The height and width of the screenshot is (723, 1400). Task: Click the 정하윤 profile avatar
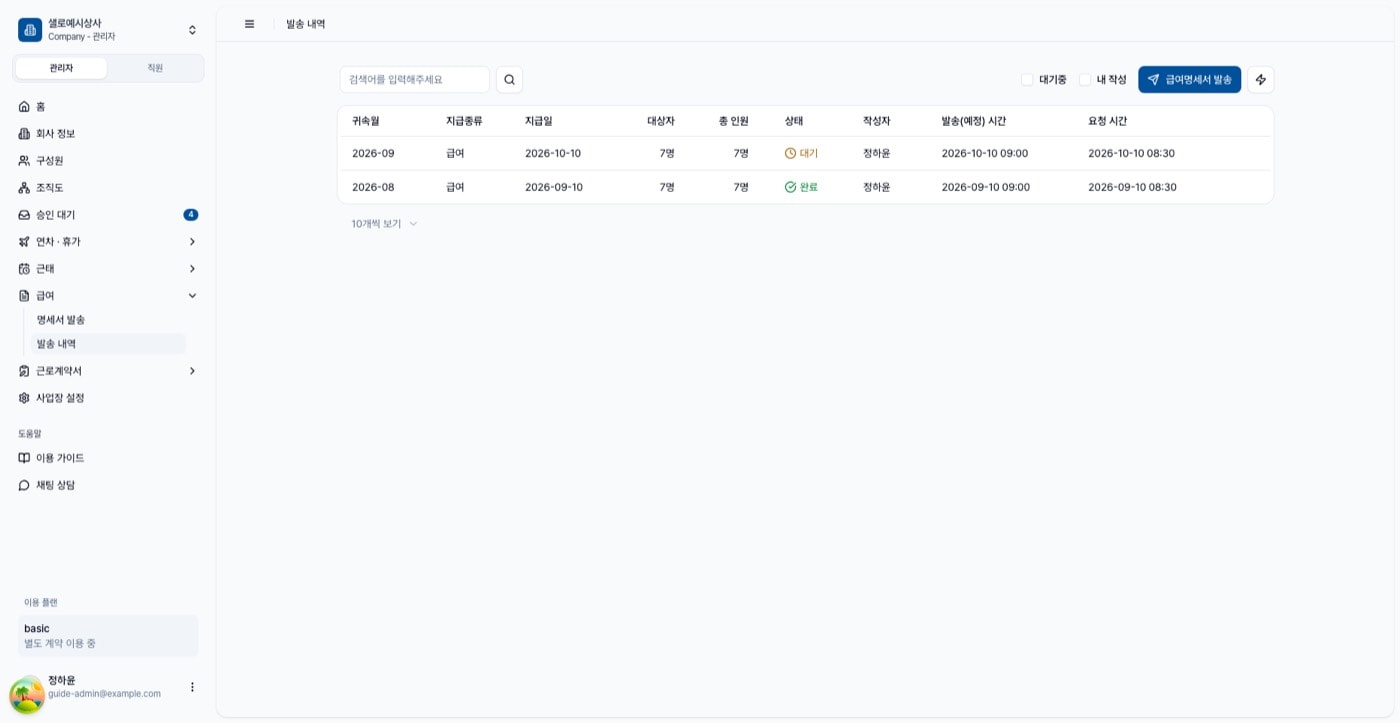coord(27,694)
